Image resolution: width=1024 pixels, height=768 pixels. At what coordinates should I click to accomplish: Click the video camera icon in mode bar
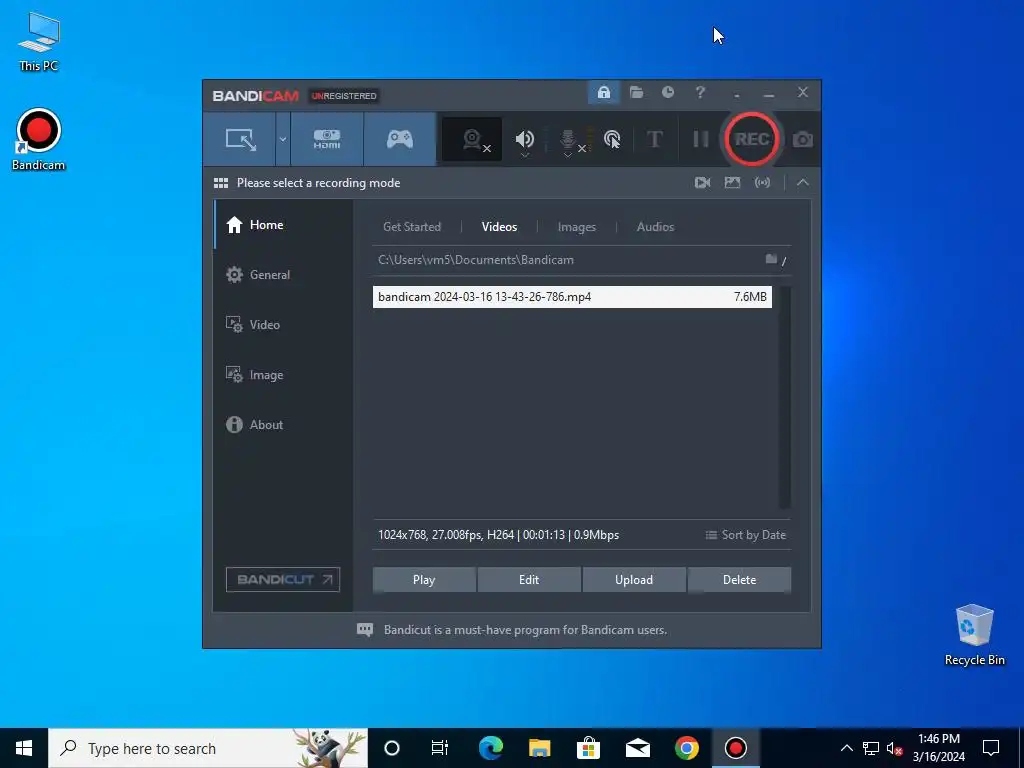click(702, 183)
